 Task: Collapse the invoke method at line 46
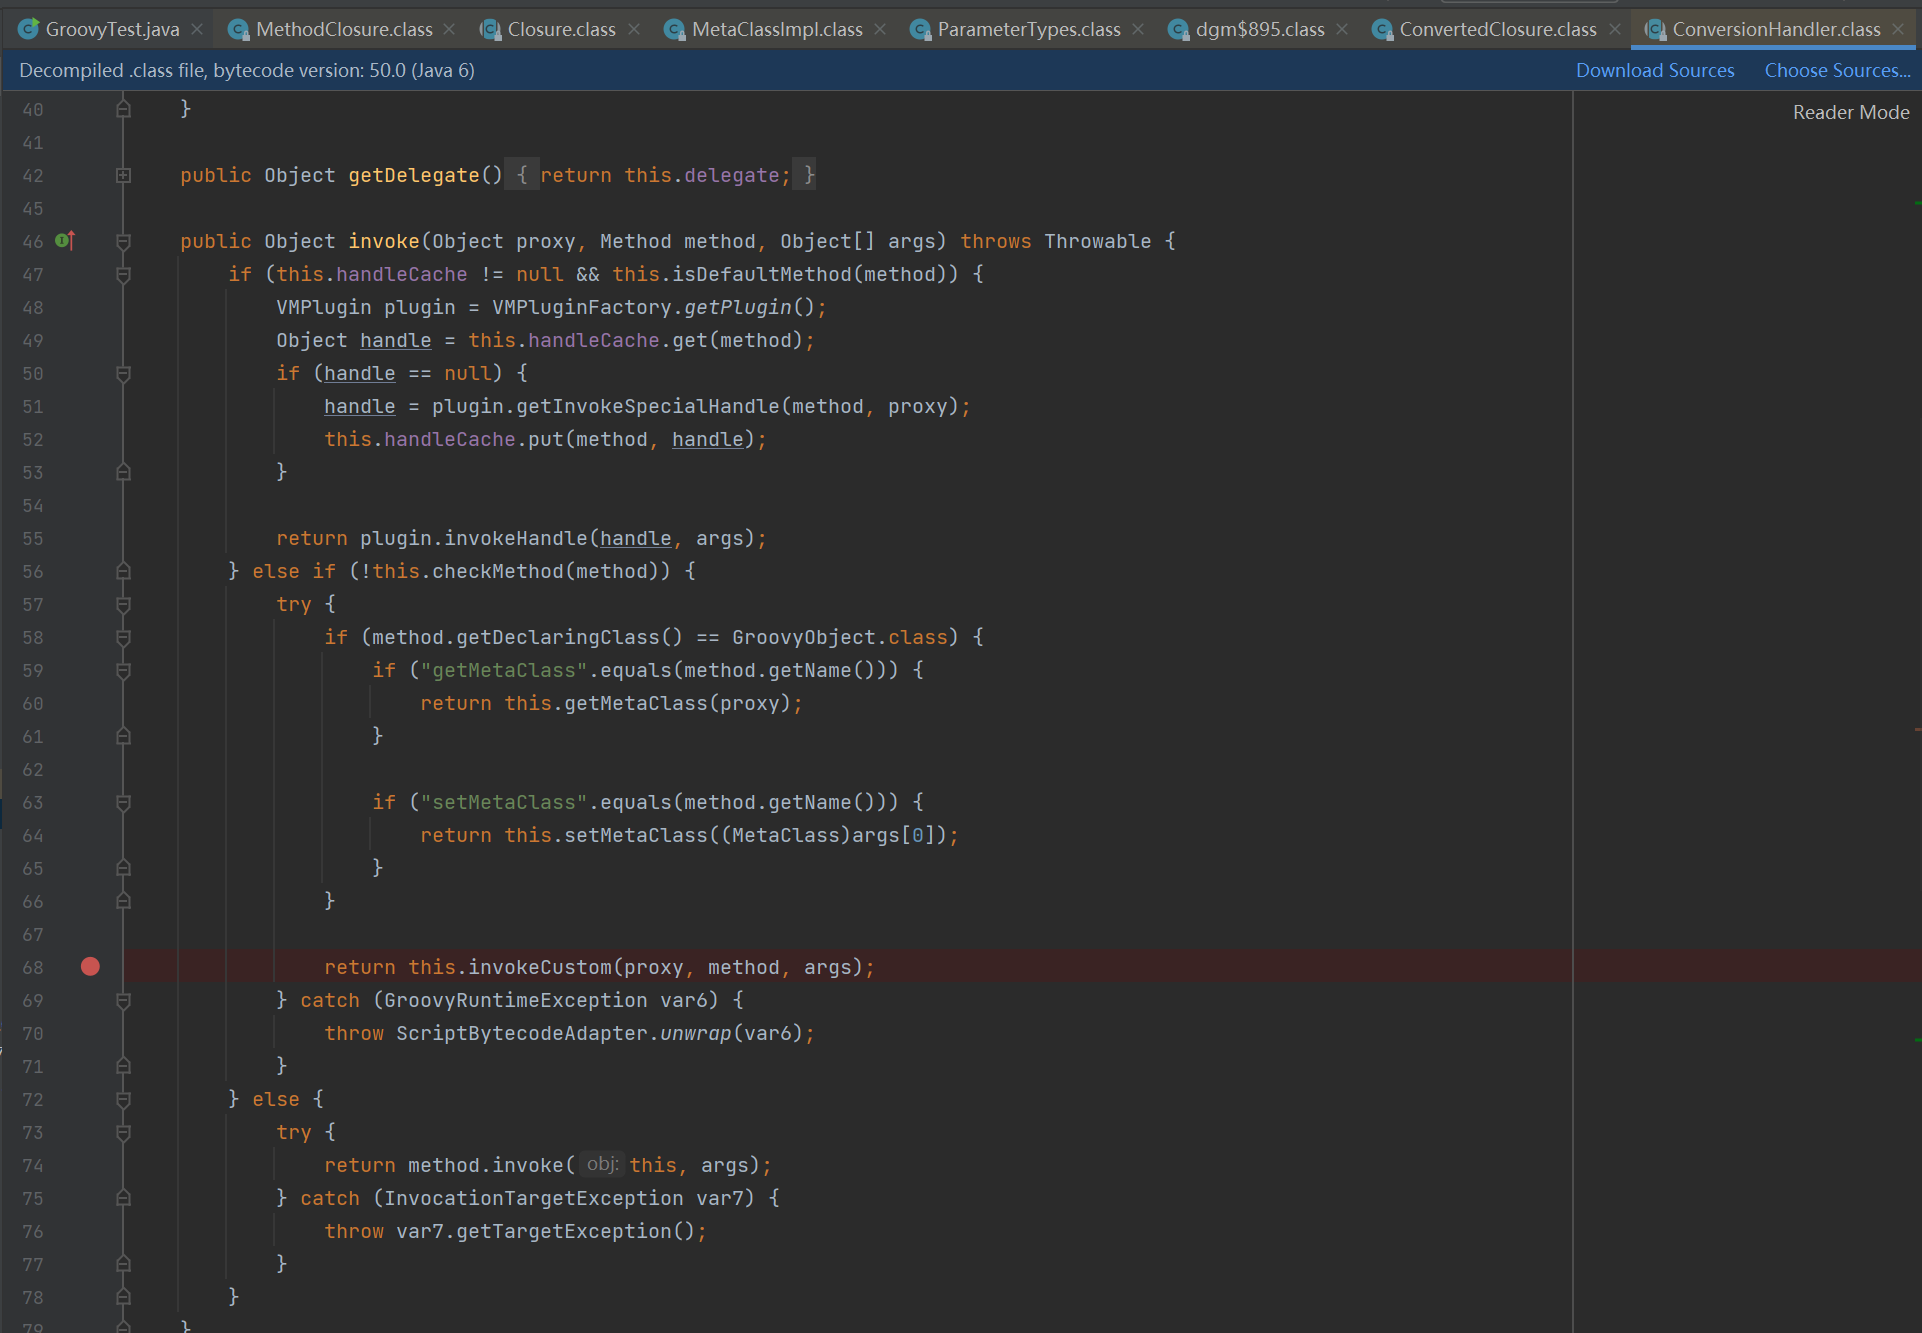pyautogui.click(x=123, y=241)
